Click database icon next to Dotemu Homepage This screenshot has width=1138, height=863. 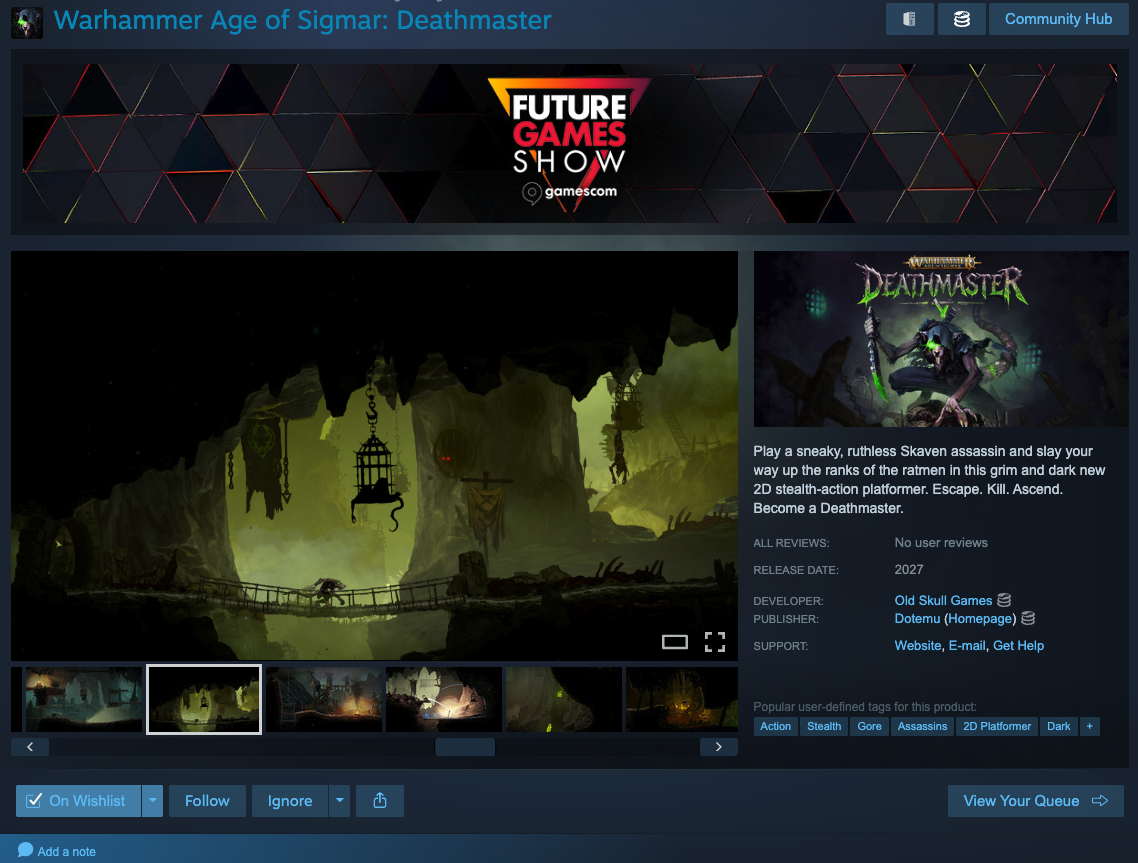(1028, 618)
